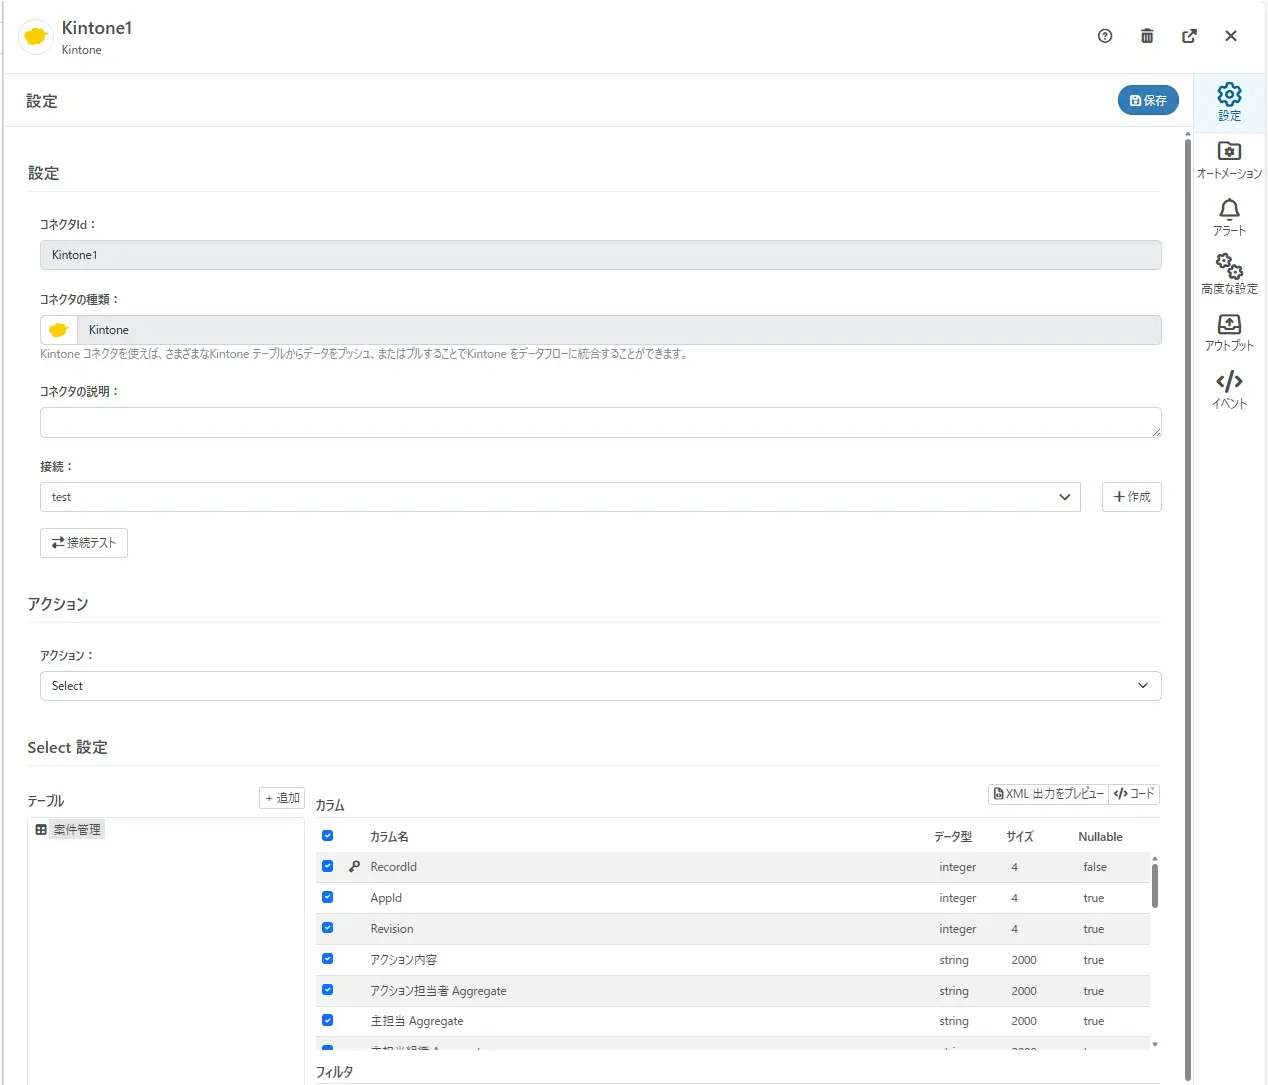
Task: Uncheck the AppId column checkbox
Action: [327, 897]
